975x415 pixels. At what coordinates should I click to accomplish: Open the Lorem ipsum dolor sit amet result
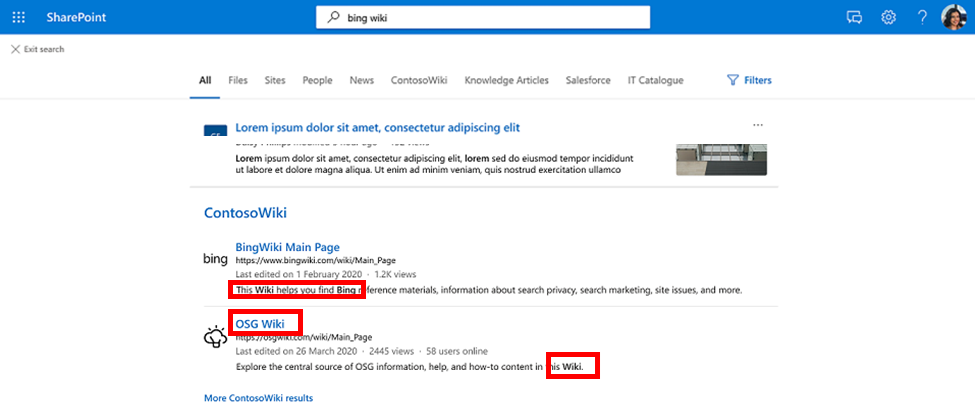point(377,128)
